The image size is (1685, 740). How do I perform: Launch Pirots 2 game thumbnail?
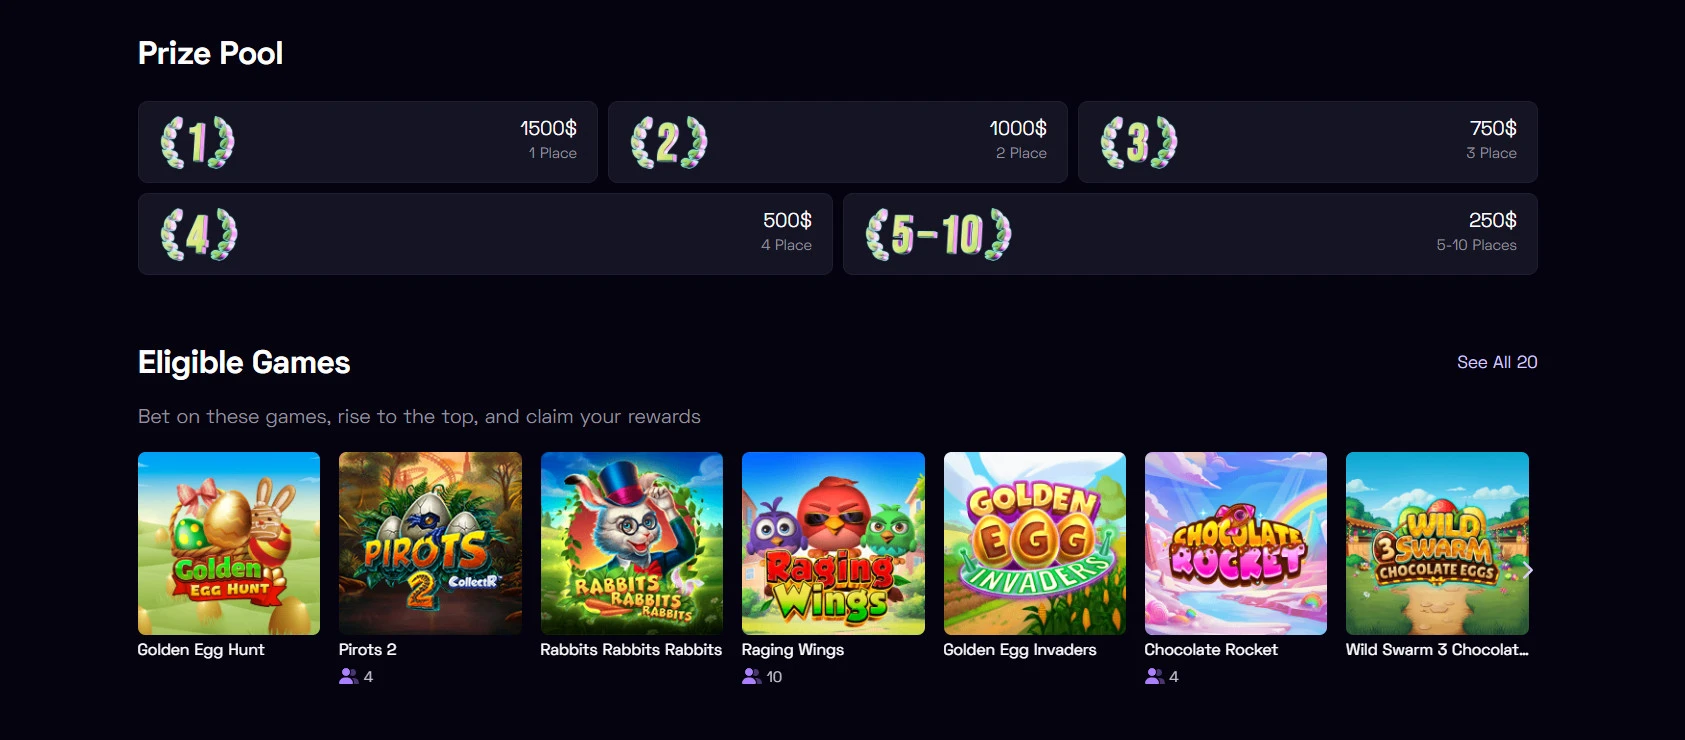pyautogui.click(x=430, y=543)
